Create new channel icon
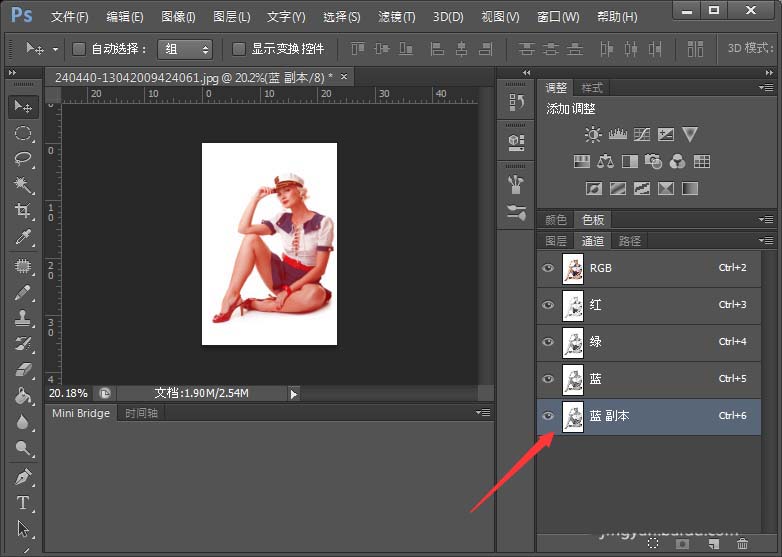The height and width of the screenshot is (557, 782). (x=714, y=544)
